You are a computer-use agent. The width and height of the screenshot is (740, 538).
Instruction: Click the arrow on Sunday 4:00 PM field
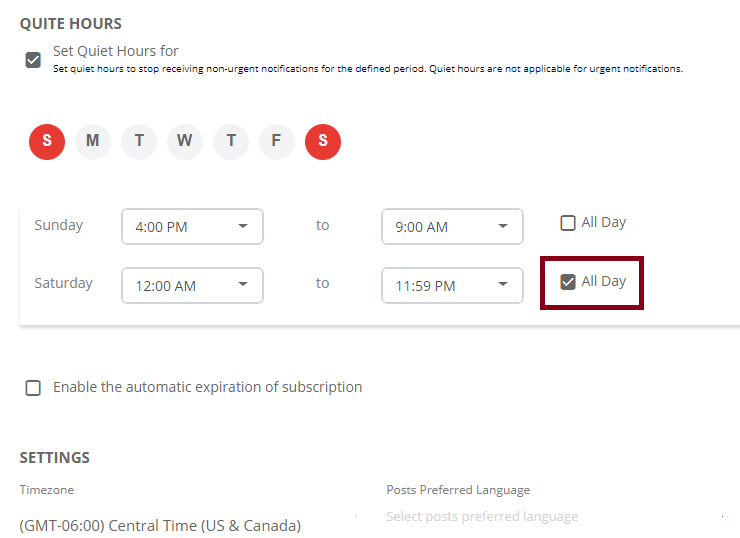coord(243,226)
